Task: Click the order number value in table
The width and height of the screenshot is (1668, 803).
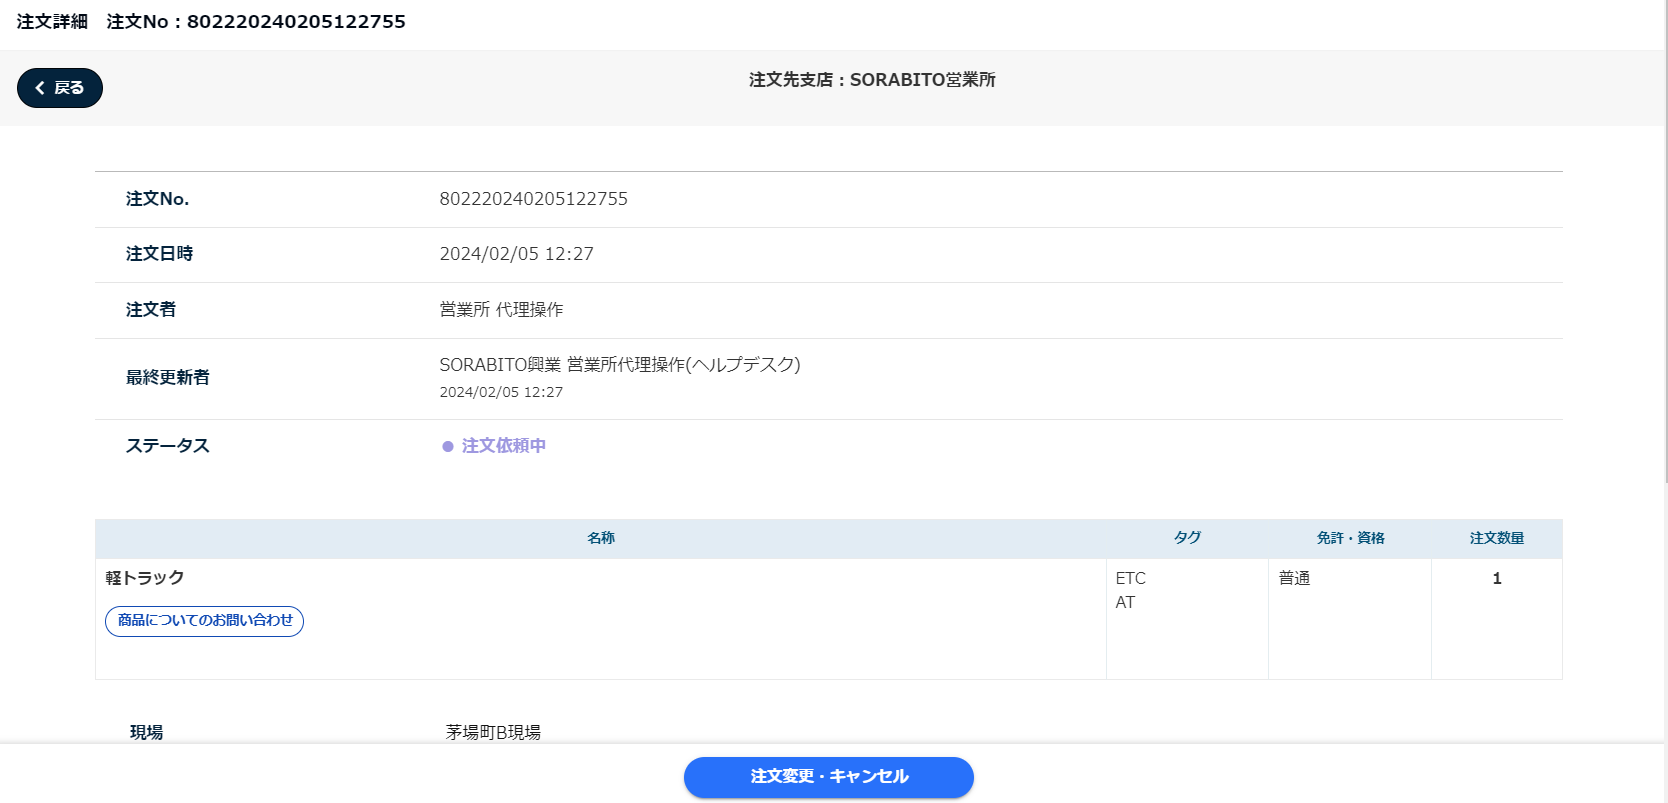Action: tap(533, 199)
